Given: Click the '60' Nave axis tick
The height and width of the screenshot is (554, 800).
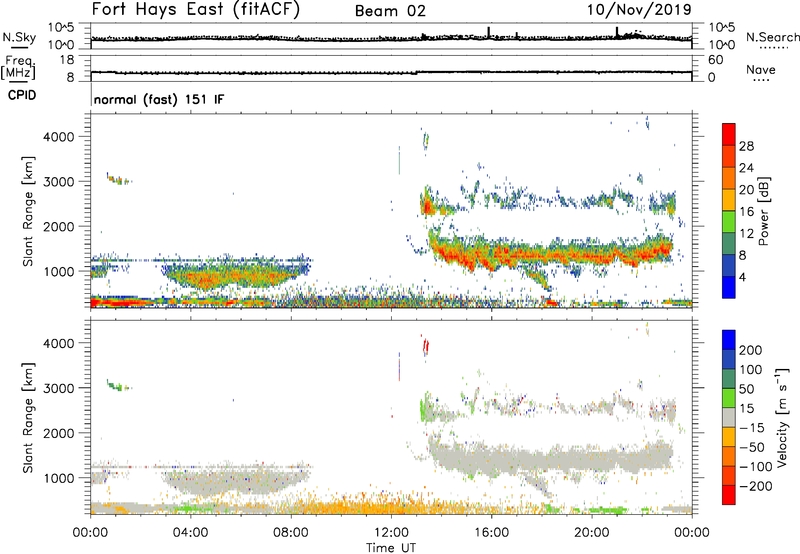Looking at the screenshot, I should [x=715, y=60].
